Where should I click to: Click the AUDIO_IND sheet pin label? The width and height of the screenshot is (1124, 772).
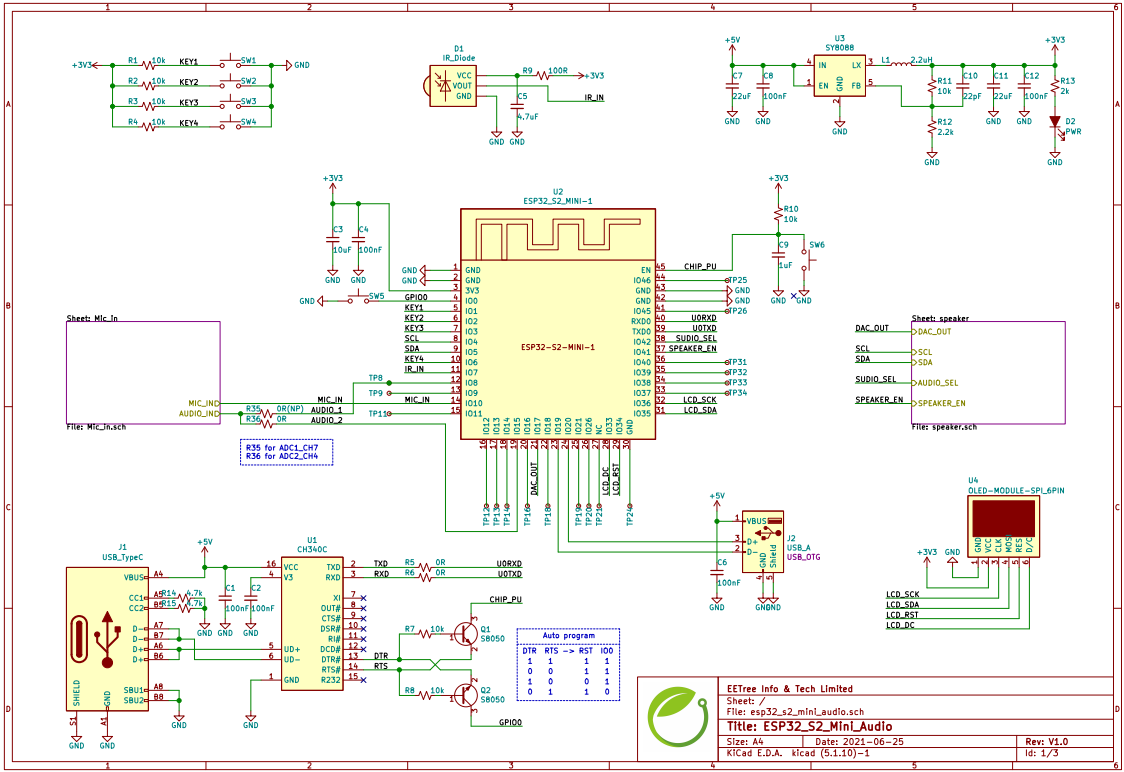(199, 414)
